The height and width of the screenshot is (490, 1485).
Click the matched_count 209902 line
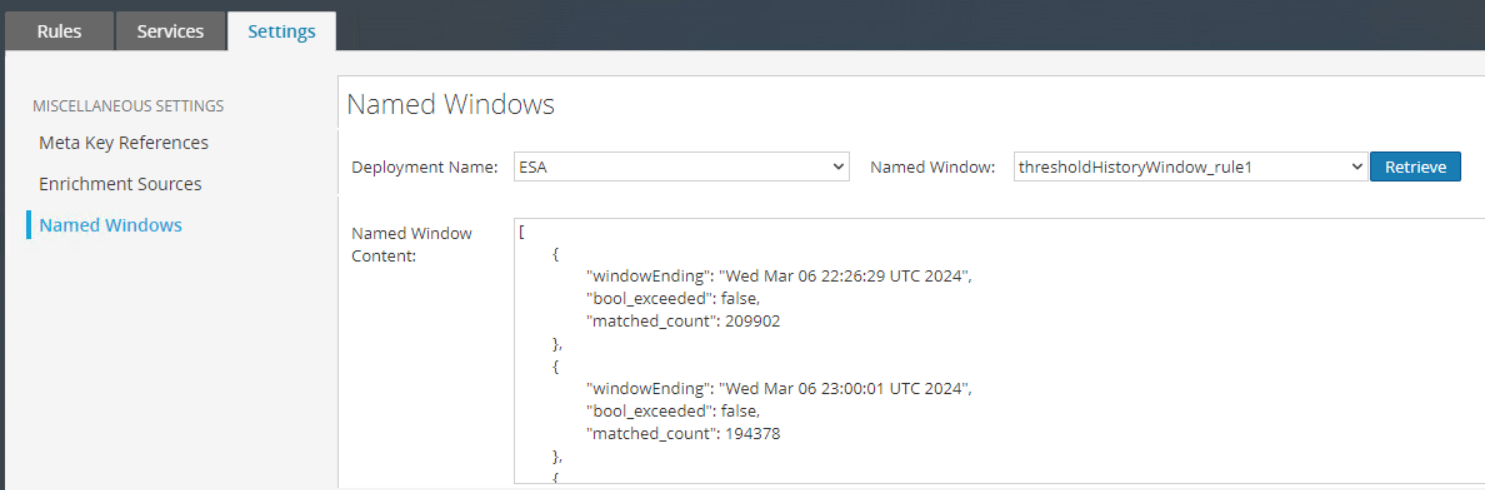[684, 321]
